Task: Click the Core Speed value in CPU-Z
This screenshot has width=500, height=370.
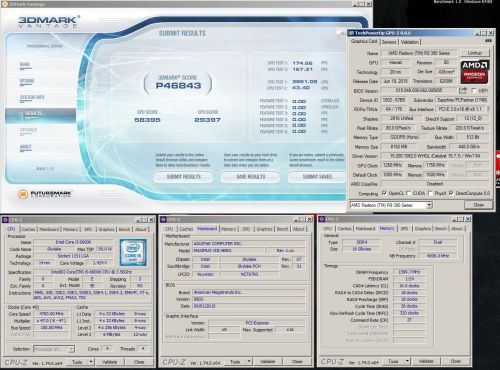Action: pos(51,314)
